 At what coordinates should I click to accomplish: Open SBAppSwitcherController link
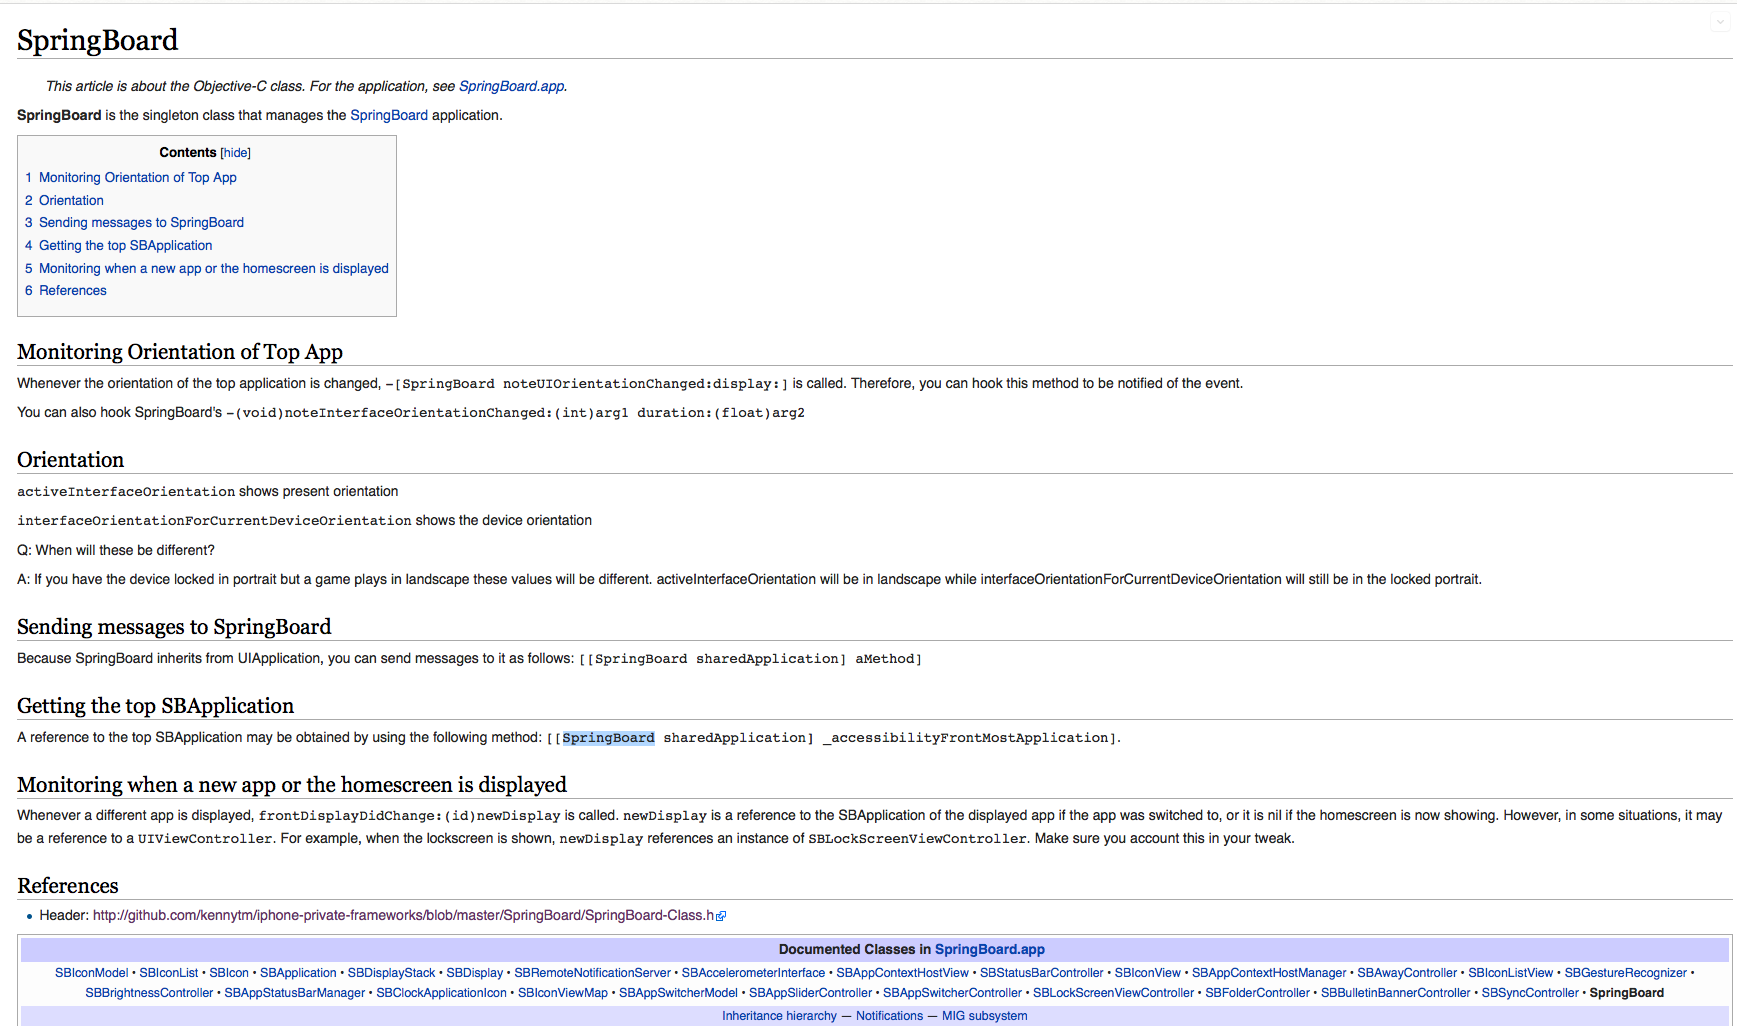952,993
